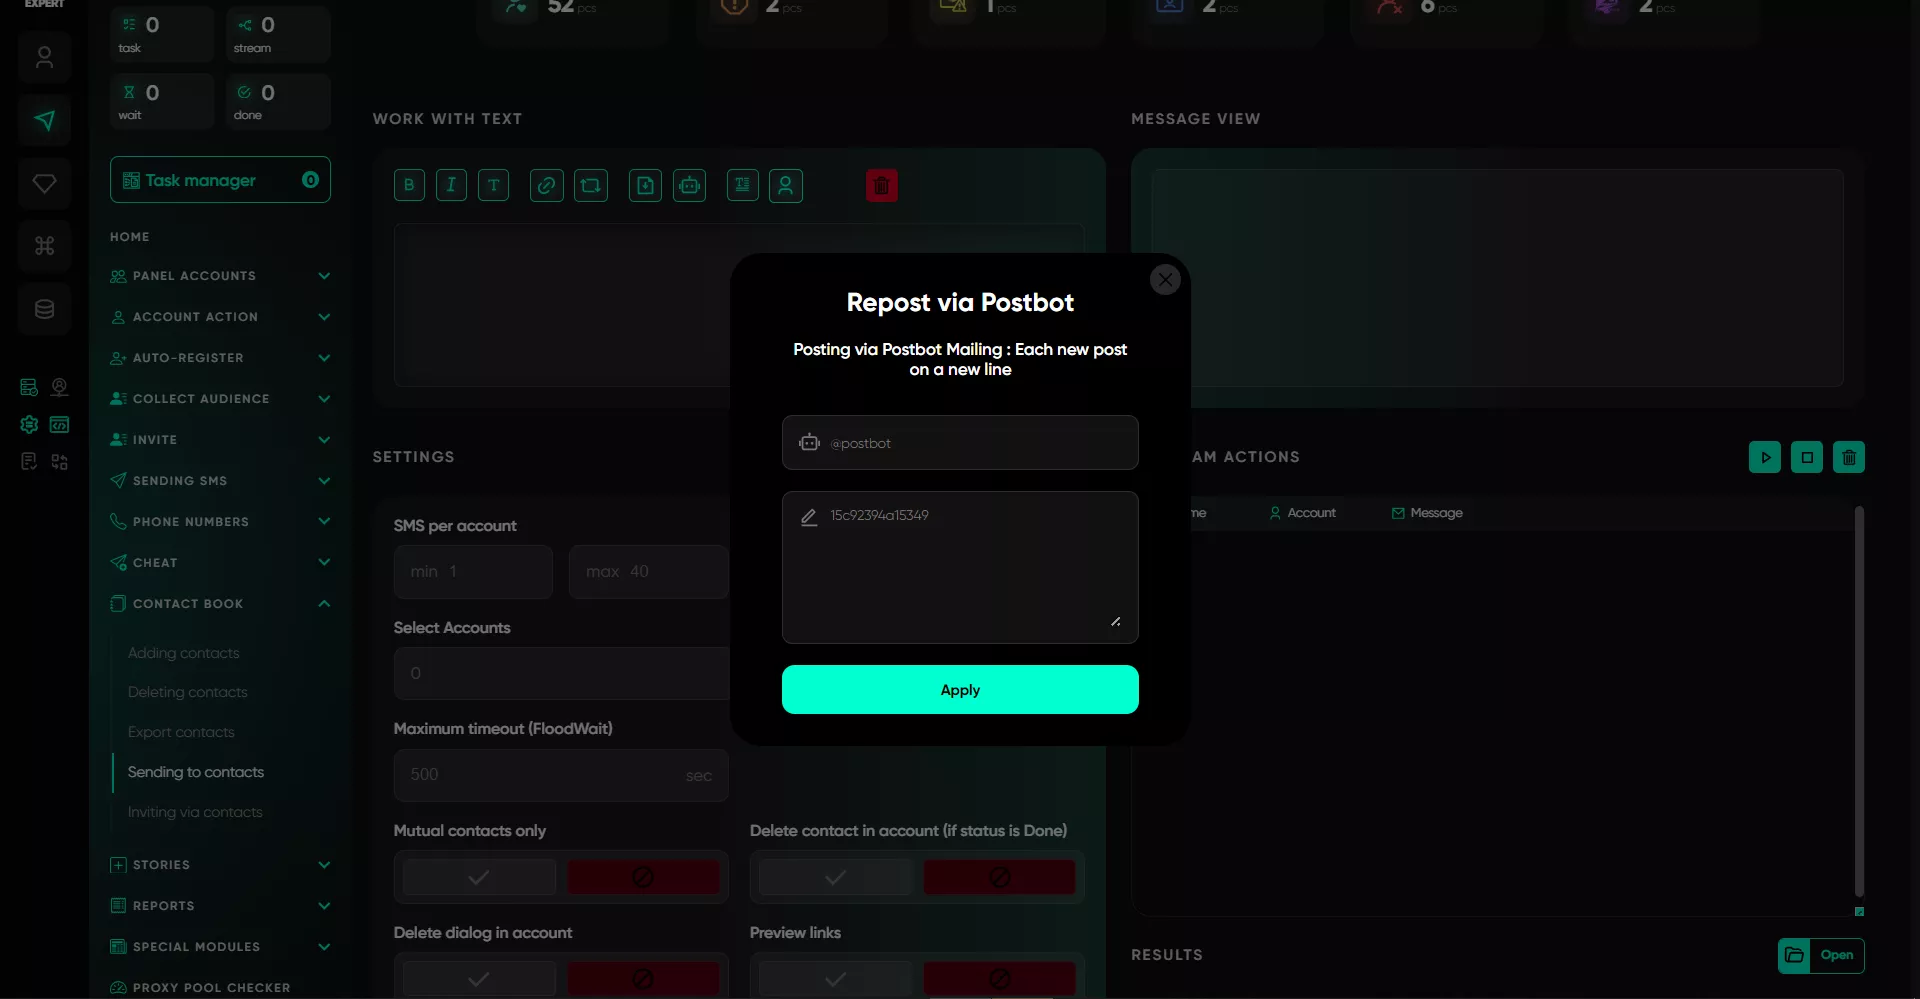This screenshot has width=1920, height=999.
Task: Disable Delete contact in account red button
Action: 999,877
